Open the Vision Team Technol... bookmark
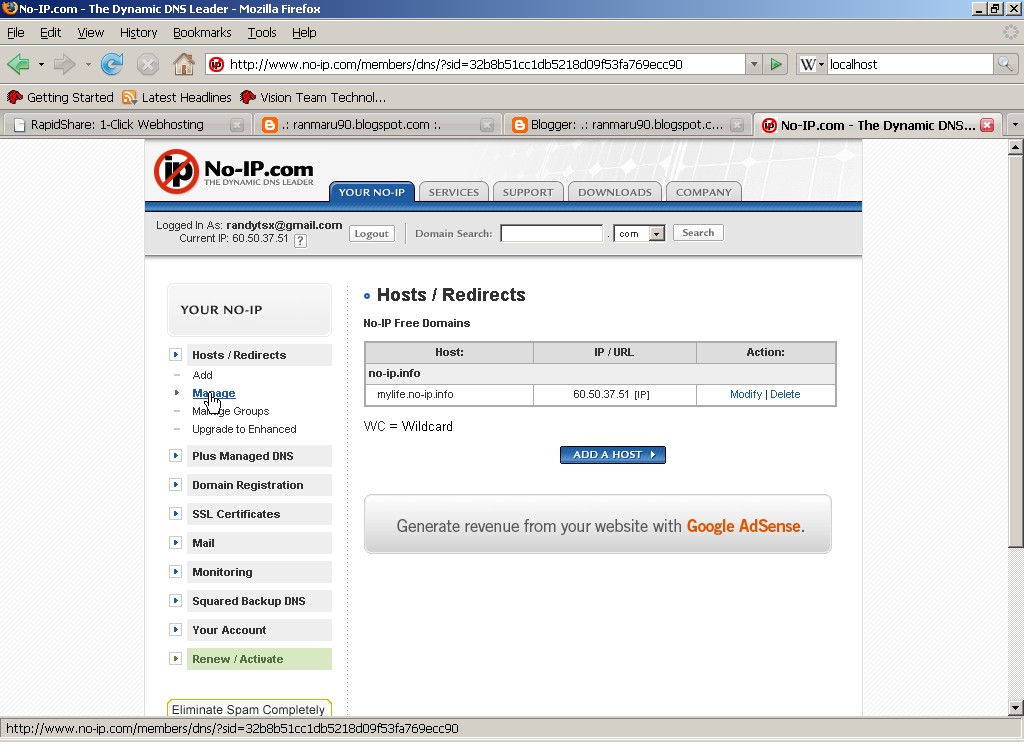Image resolution: width=1024 pixels, height=742 pixels. (313, 97)
